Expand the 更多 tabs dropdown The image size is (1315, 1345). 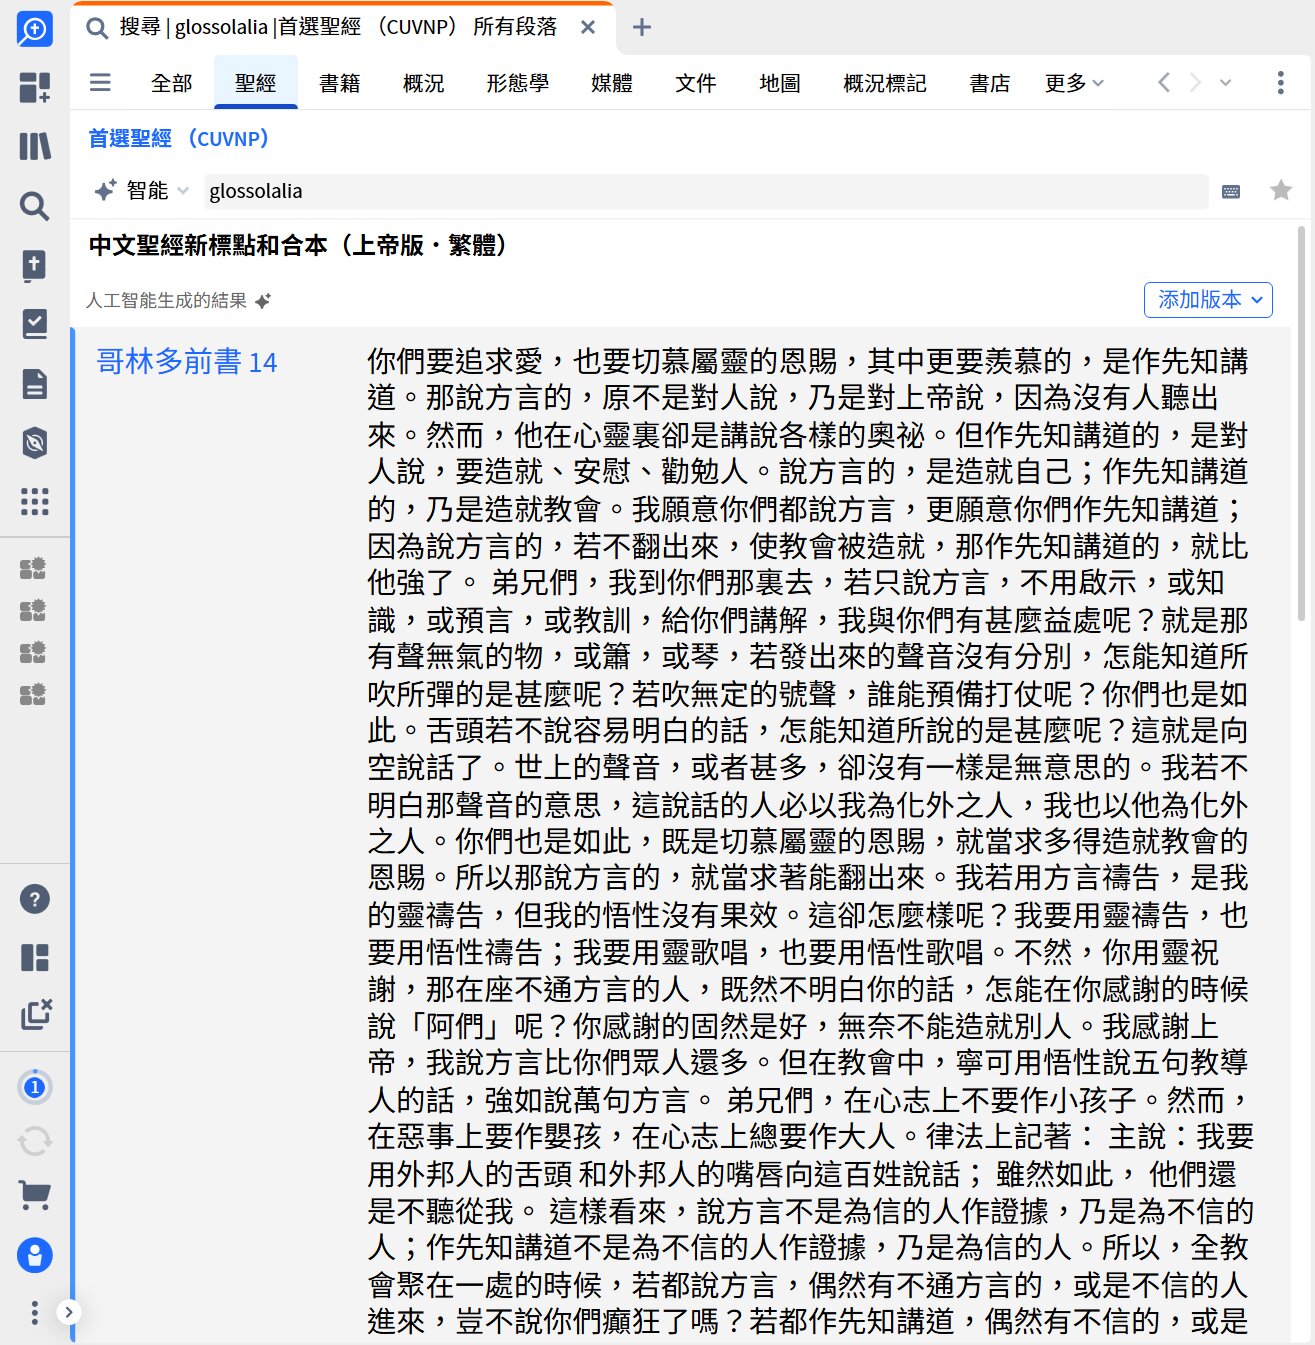pos(1074,83)
